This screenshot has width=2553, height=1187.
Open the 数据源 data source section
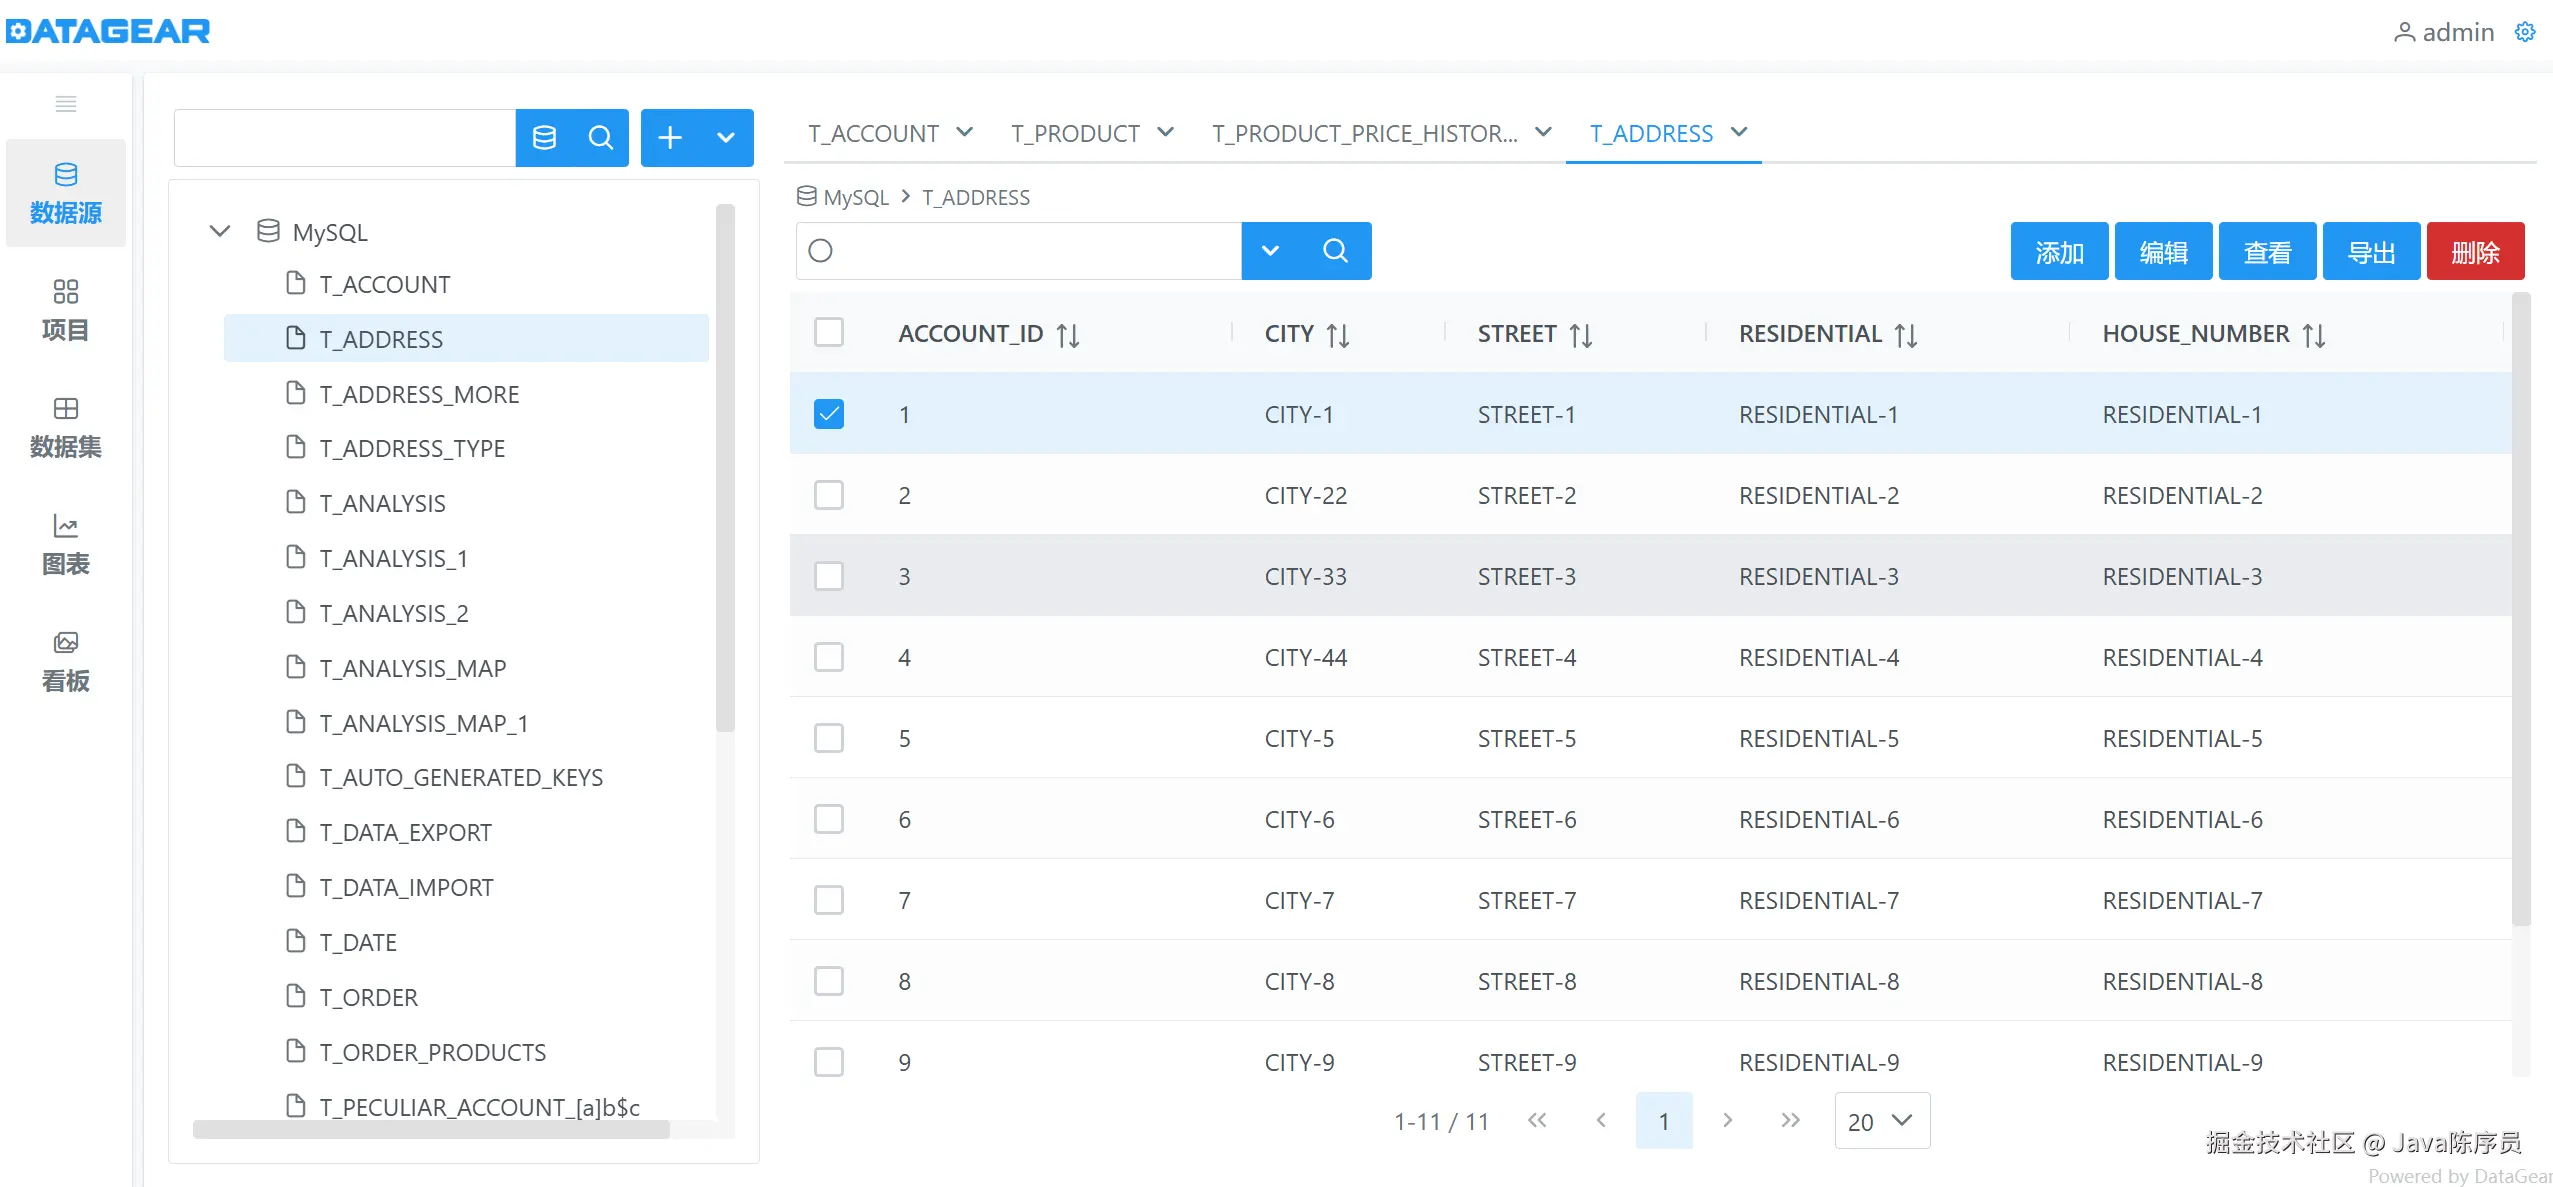point(66,193)
